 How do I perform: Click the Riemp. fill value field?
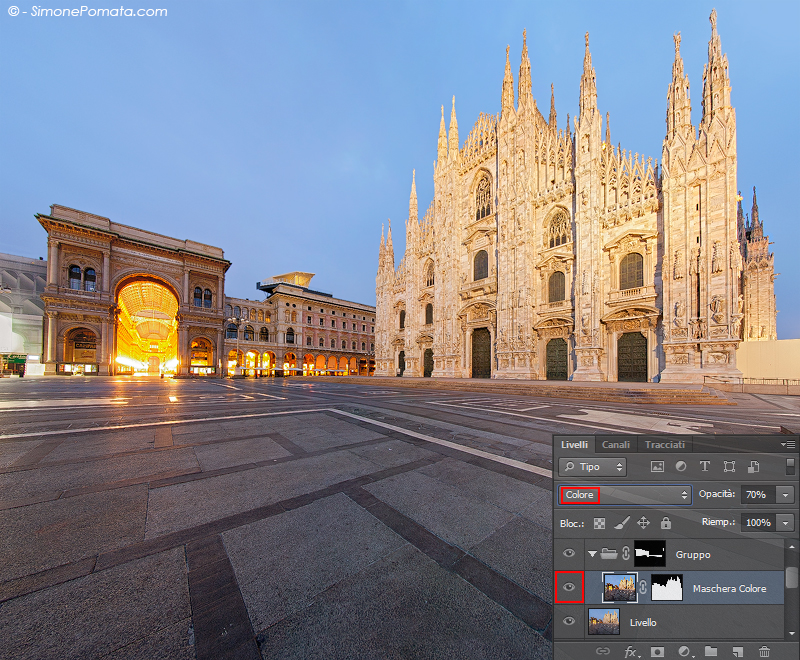click(x=757, y=522)
